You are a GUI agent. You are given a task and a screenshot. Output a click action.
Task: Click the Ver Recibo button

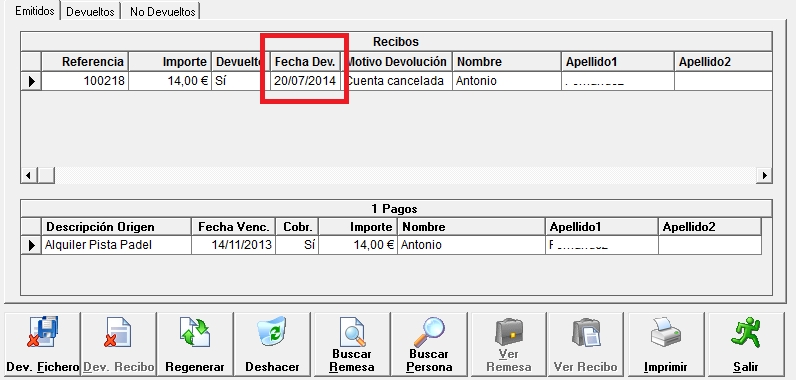point(585,344)
